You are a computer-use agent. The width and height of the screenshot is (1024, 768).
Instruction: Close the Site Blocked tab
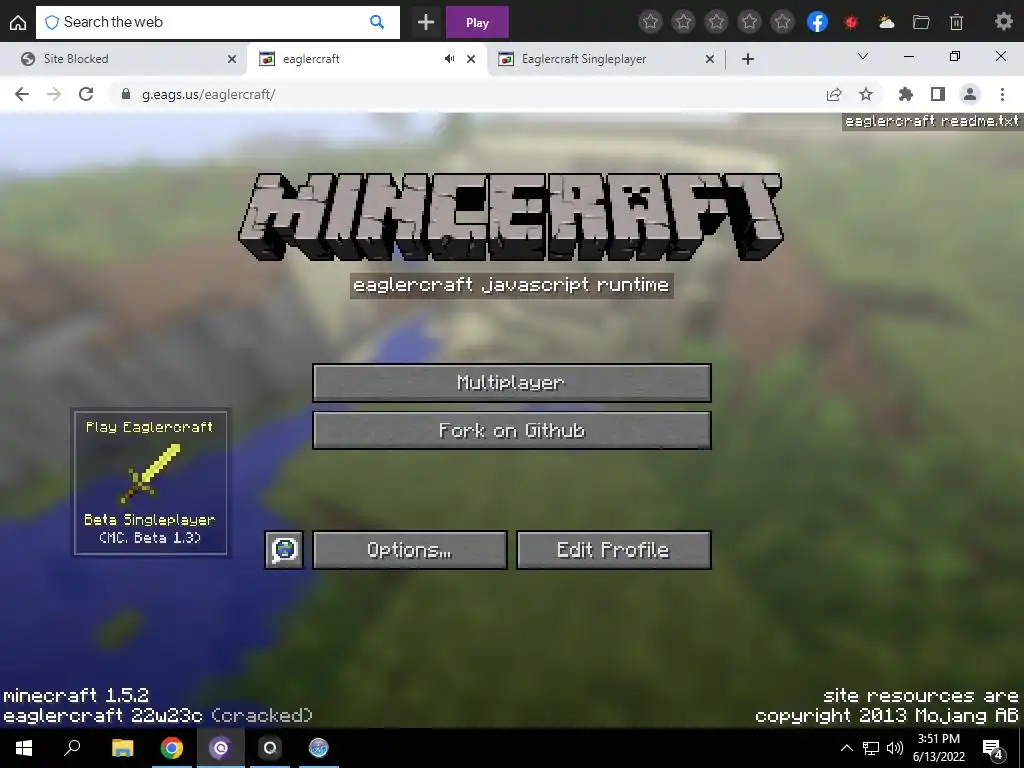point(232,59)
